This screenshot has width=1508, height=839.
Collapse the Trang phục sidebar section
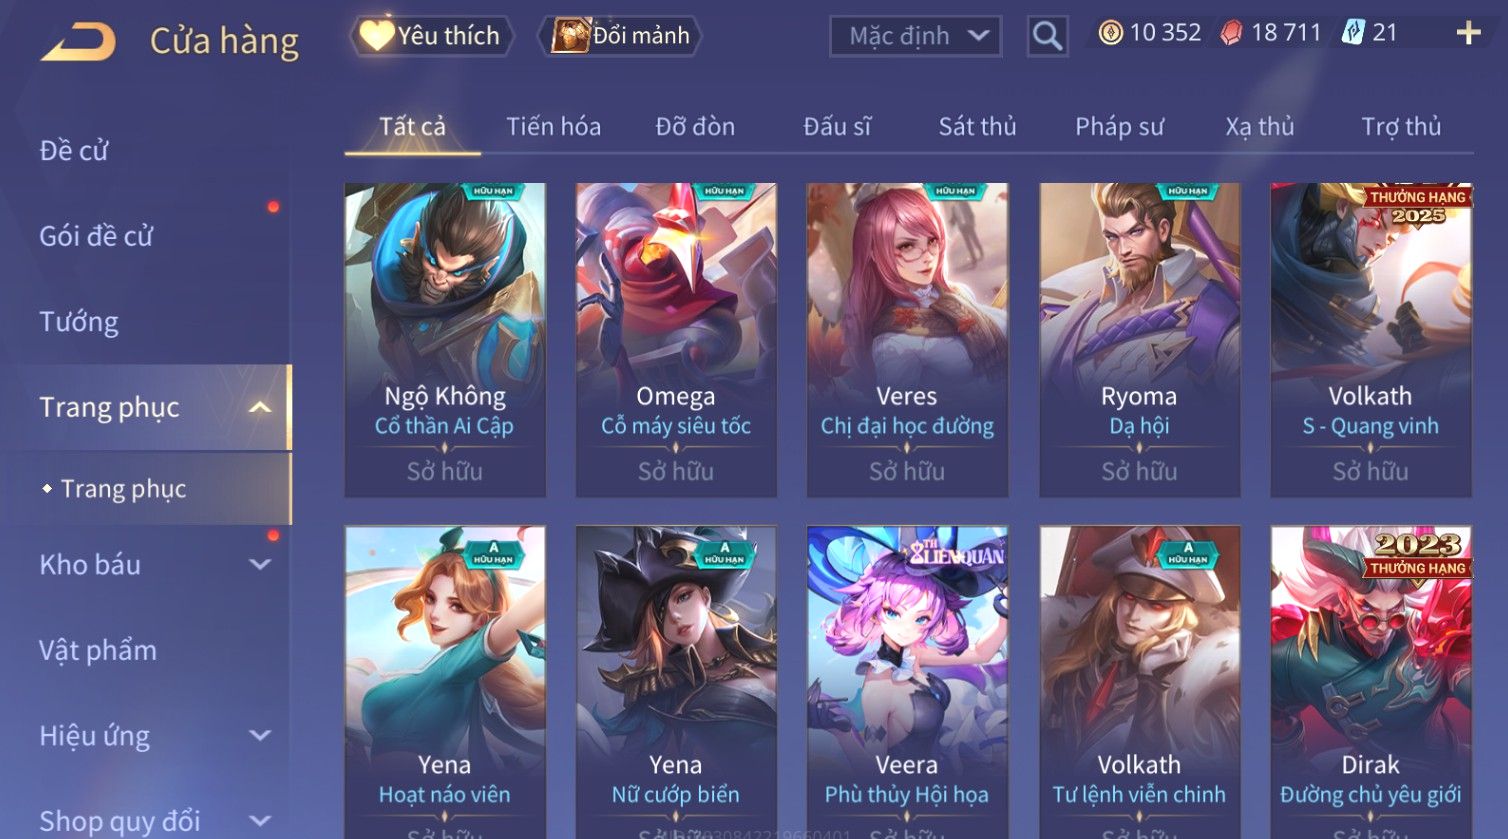click(x=260, y=407)
